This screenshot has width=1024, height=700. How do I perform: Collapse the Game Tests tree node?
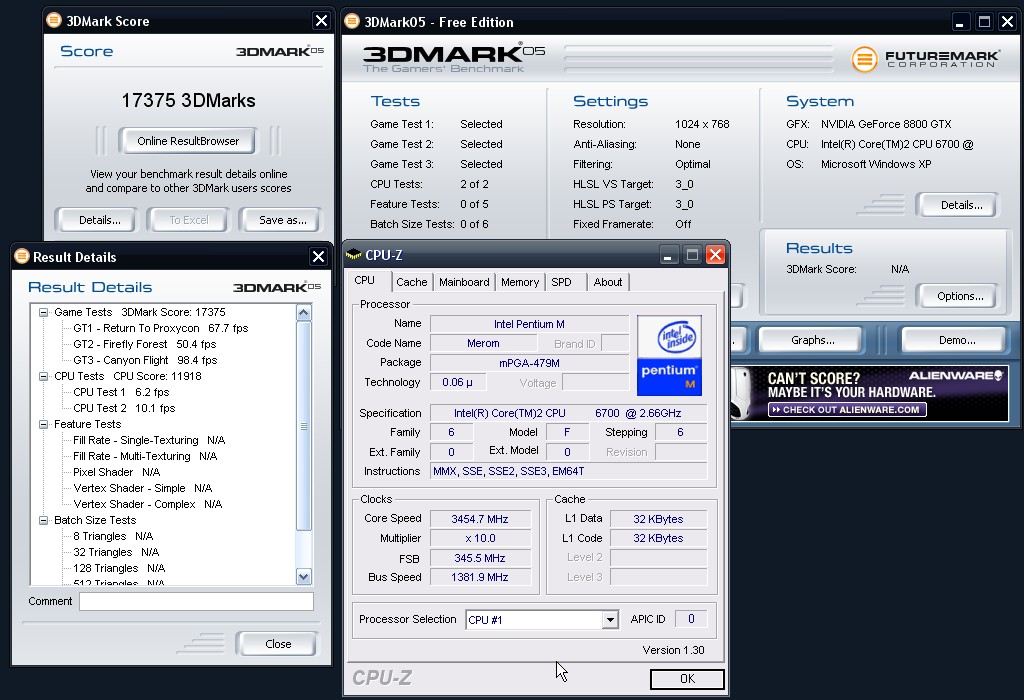(x=44, y=313)
